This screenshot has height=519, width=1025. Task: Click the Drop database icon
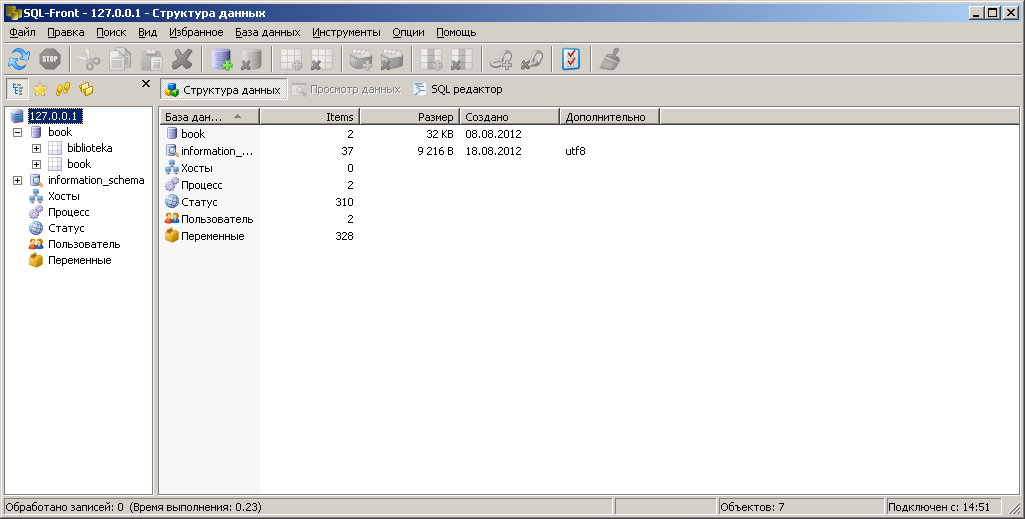point(251,59)
